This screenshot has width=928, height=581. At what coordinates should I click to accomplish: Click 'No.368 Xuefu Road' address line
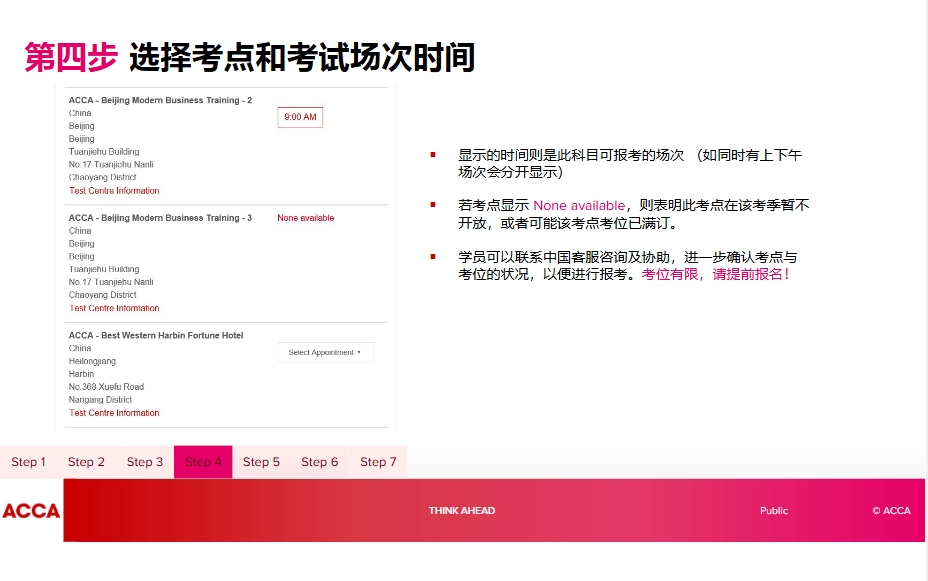107,387
